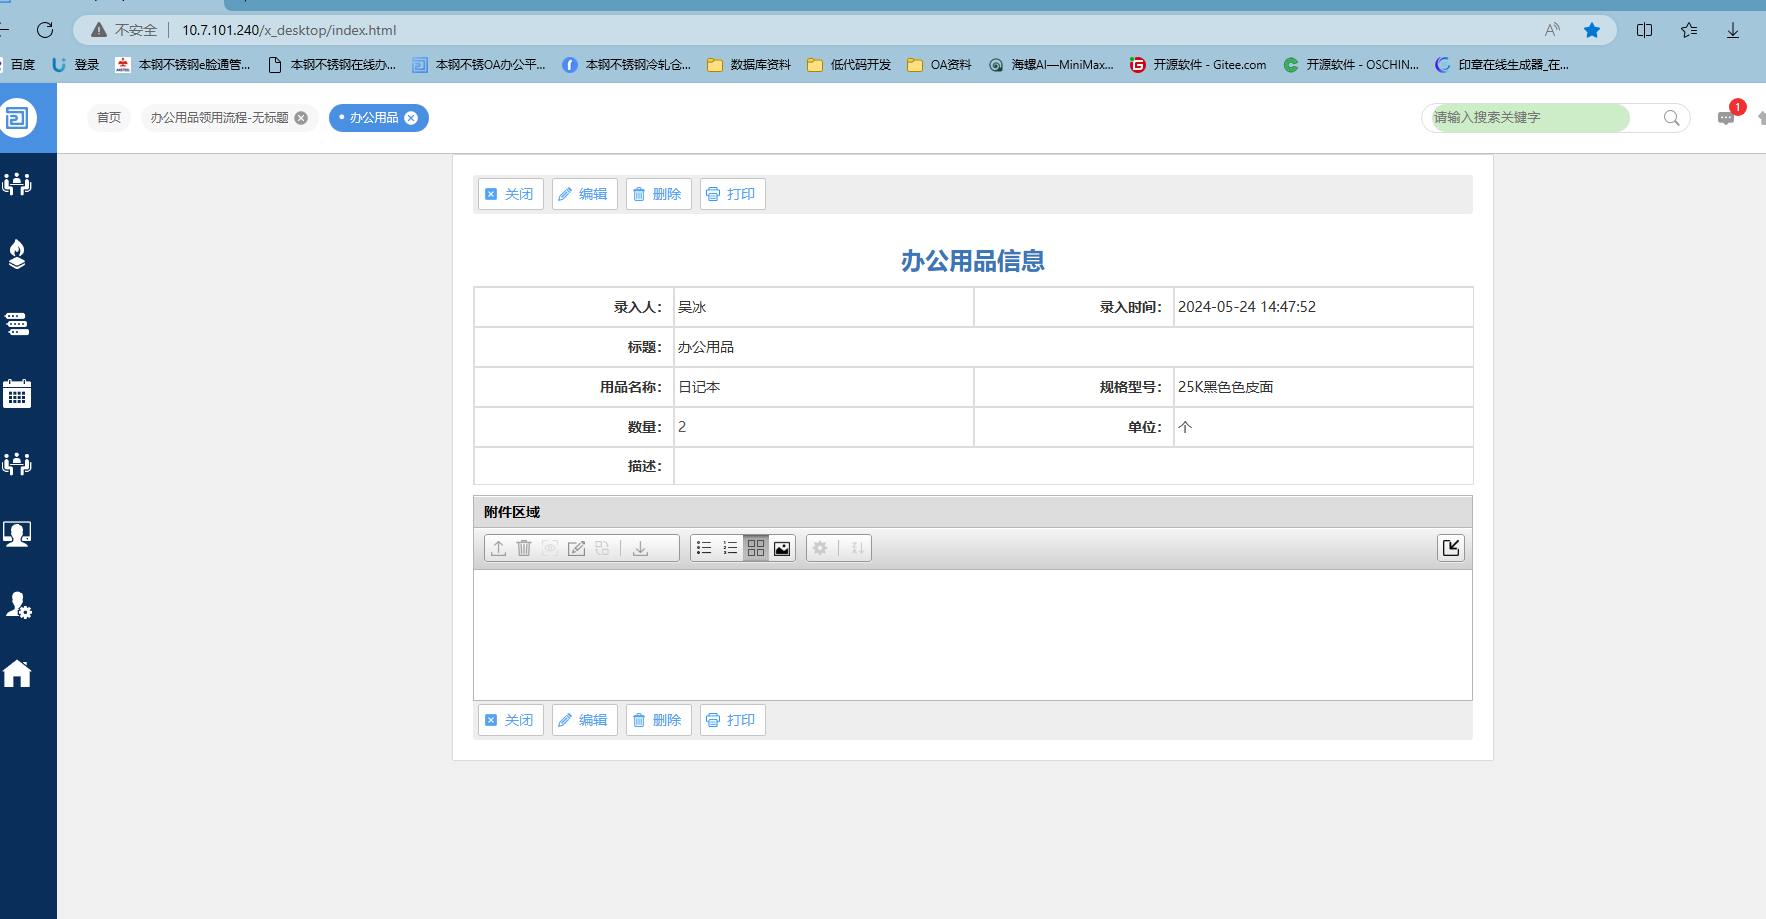Click the calendar icon in the sidebar
1766x919 pixels.
pos(17,394)
